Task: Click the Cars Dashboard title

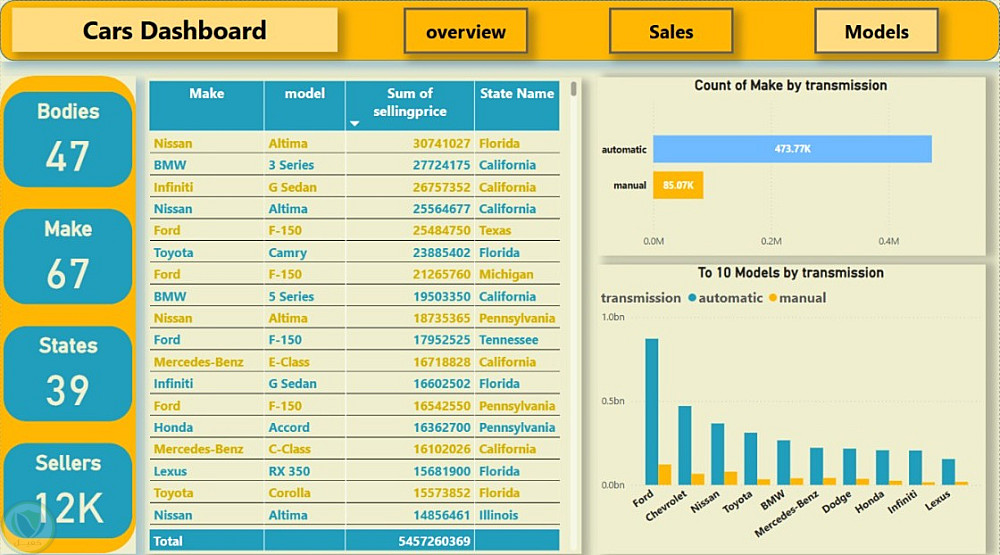Action: click(175, 30)
